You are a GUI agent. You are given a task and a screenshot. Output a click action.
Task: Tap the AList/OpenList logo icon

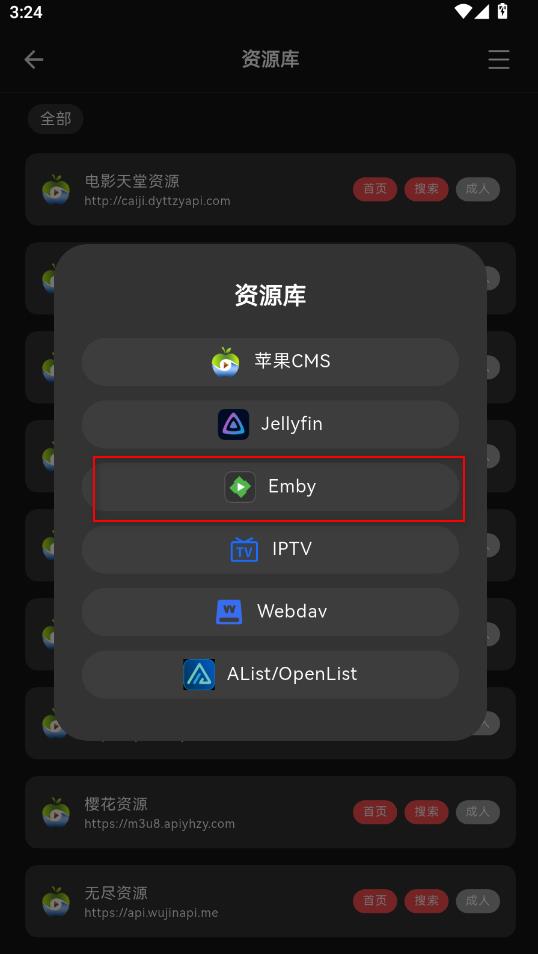pyautogui.click(x=199, y=674)
